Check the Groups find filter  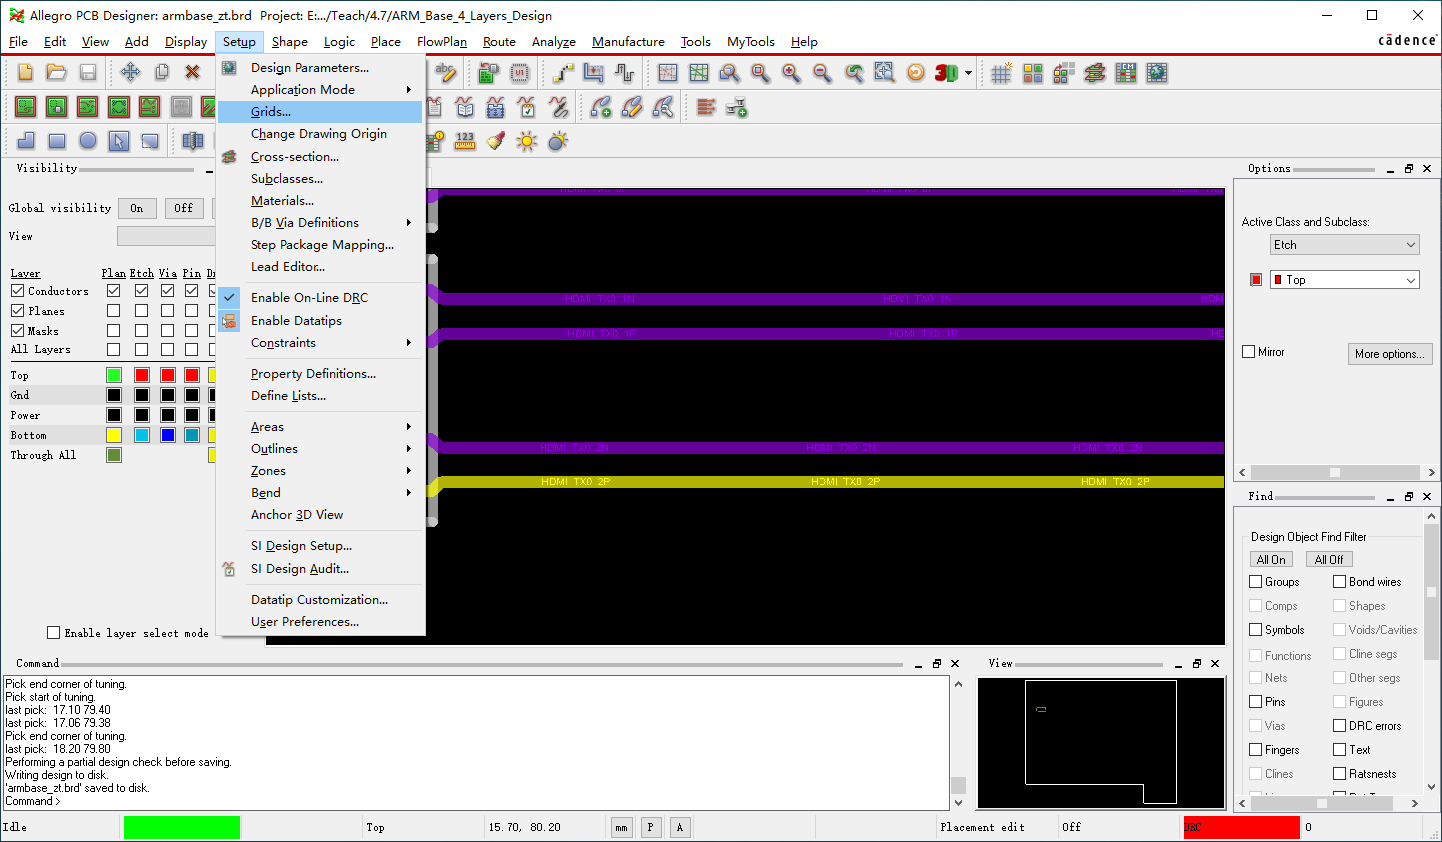coord(1256,582)
